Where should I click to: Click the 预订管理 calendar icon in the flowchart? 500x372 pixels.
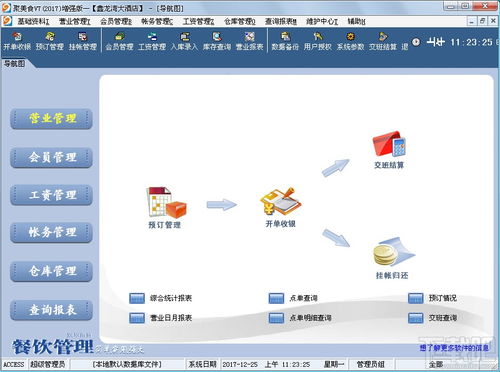[166, 202]
